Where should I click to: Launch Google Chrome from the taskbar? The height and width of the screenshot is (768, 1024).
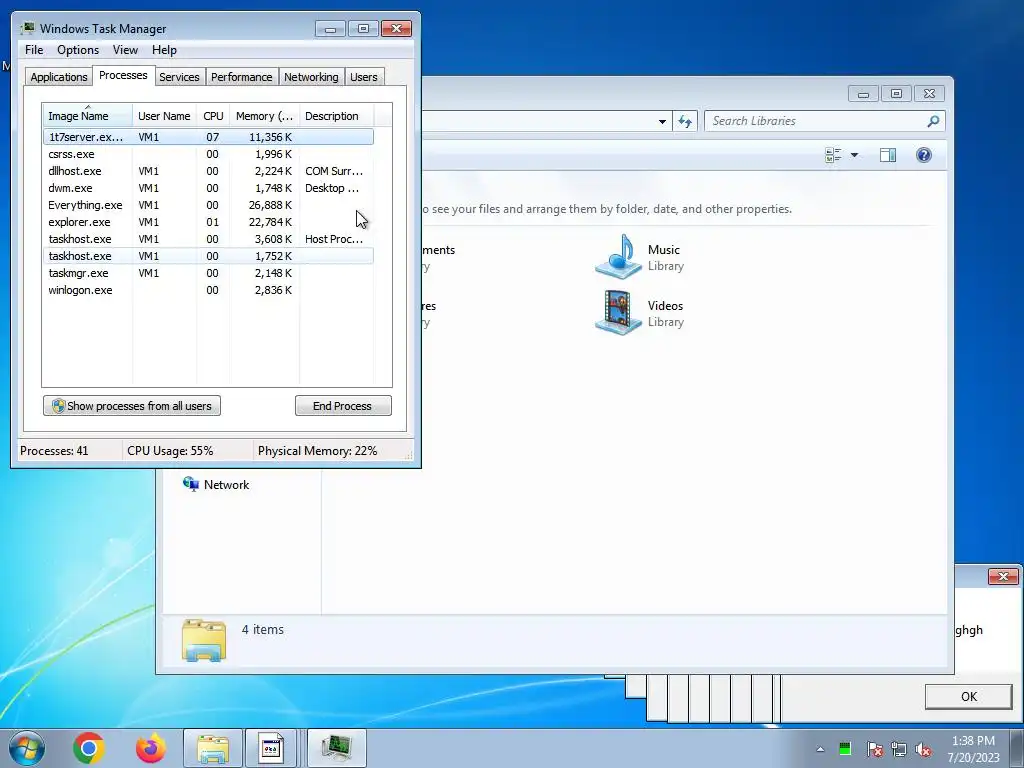click(x=89, y=748)
